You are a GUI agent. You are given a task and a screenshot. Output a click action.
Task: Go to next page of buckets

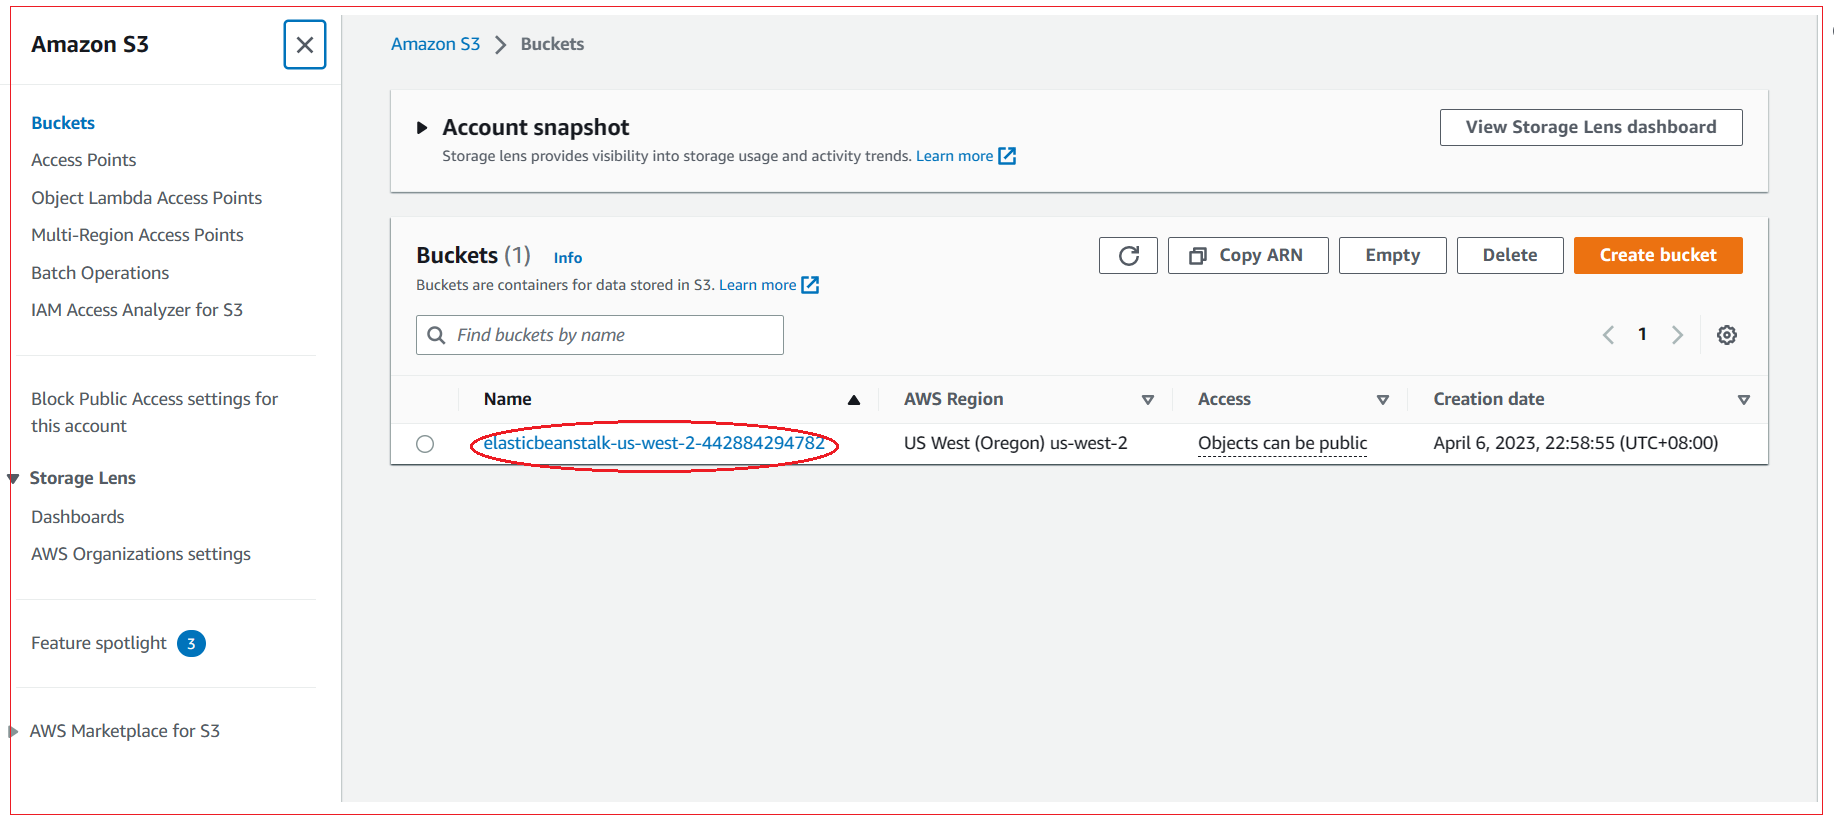click(x=1678, y=335)
